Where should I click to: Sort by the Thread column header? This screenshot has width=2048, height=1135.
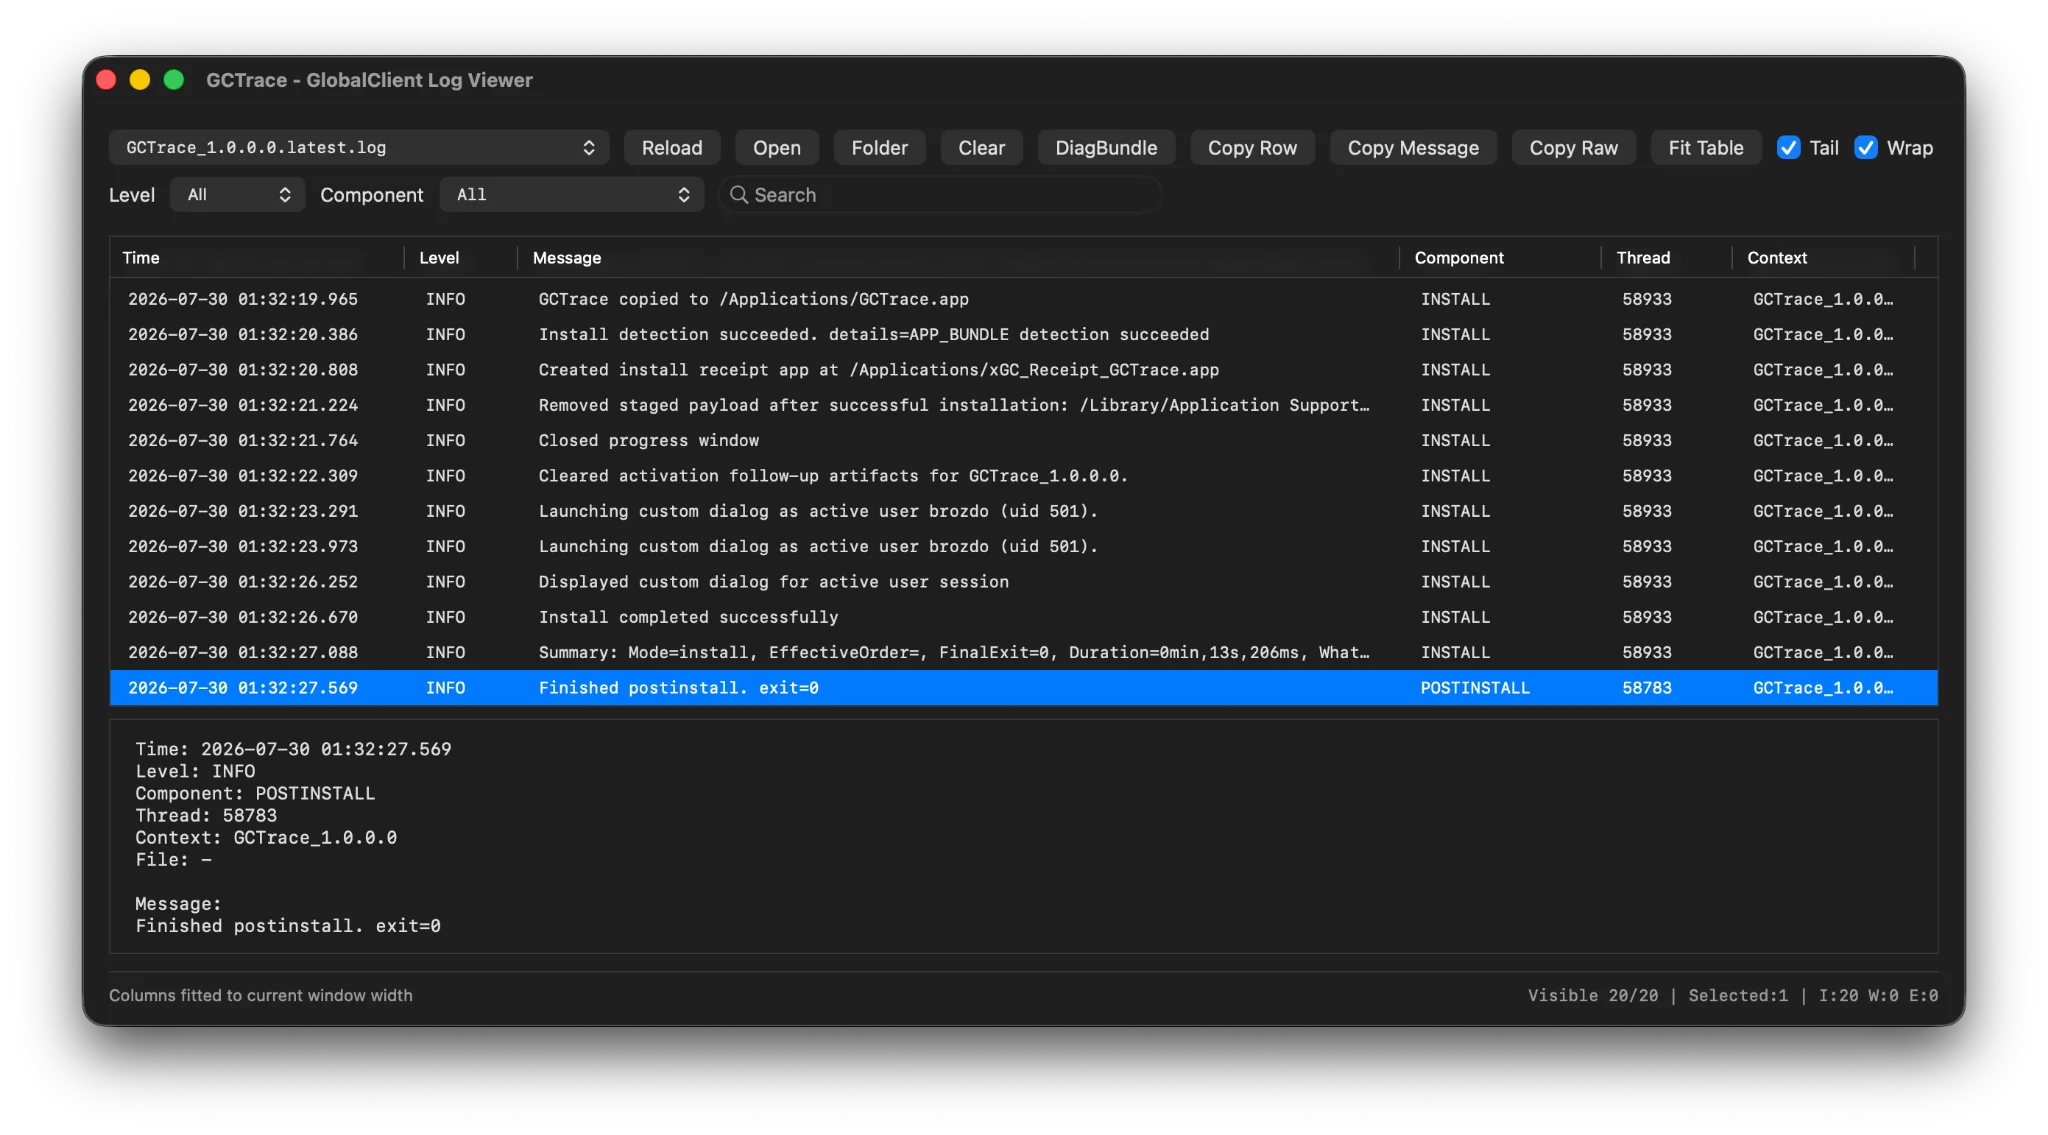(1666, 258)
